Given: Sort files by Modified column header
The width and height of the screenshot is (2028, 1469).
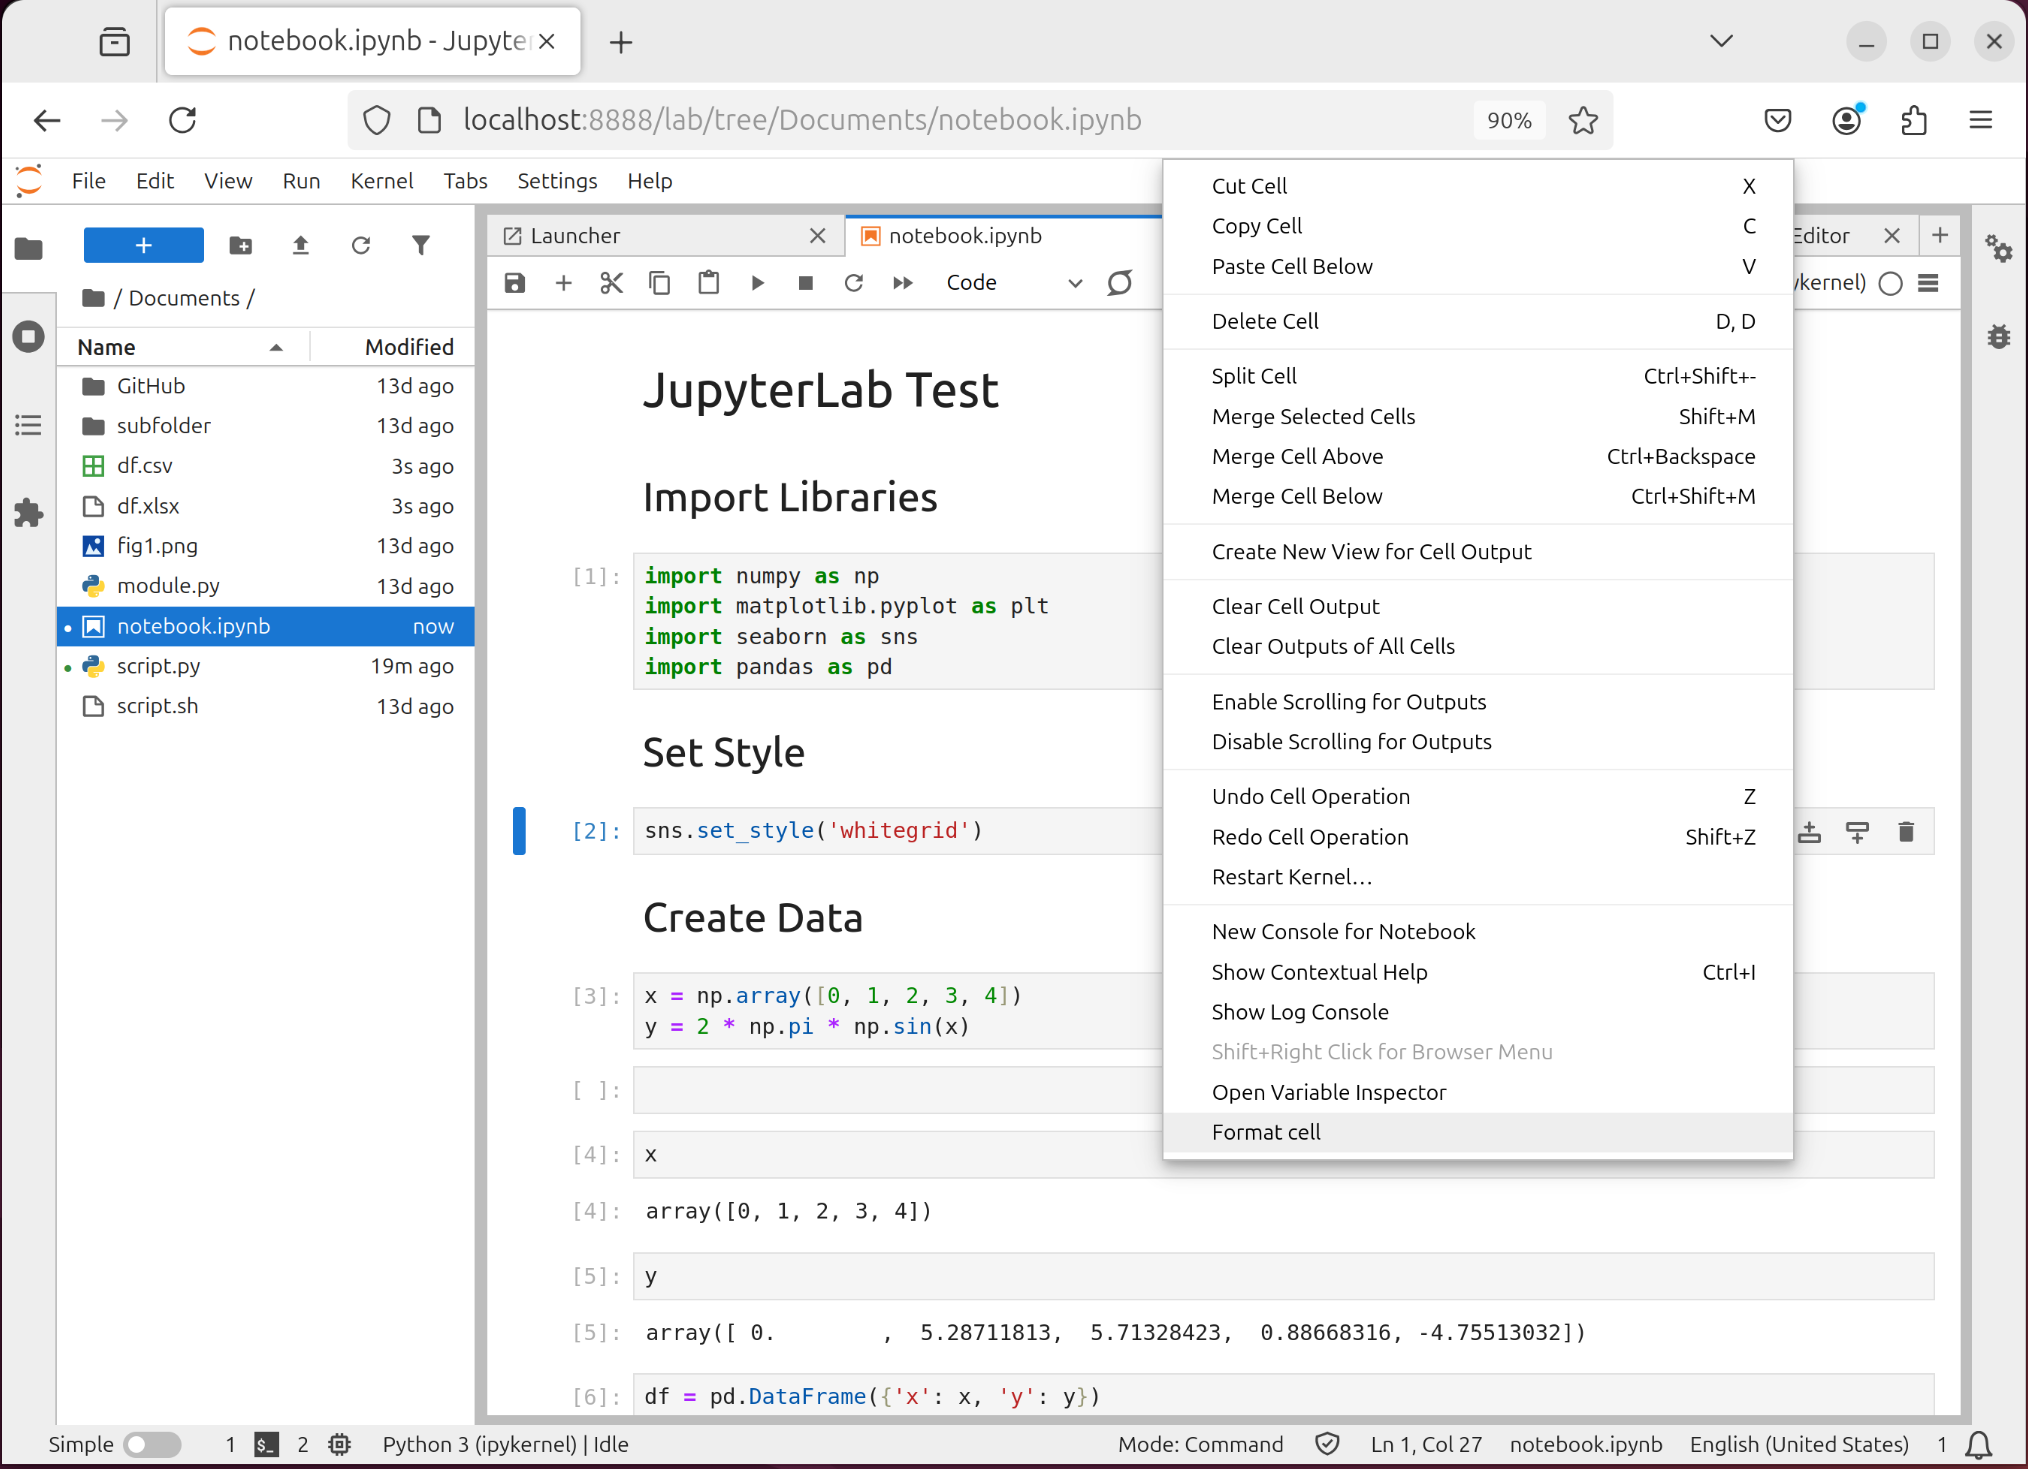Looking at the screenshot, I should tap(392, 347).
